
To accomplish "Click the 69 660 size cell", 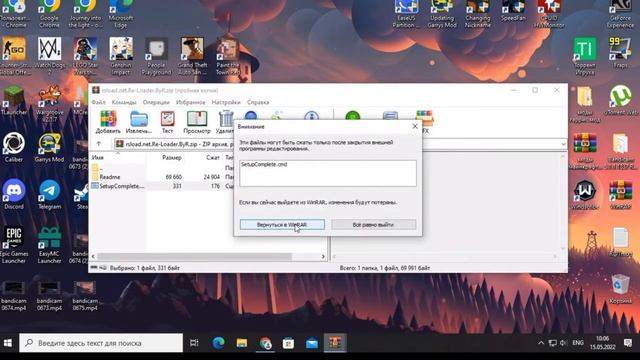I will tap(174, 177).
